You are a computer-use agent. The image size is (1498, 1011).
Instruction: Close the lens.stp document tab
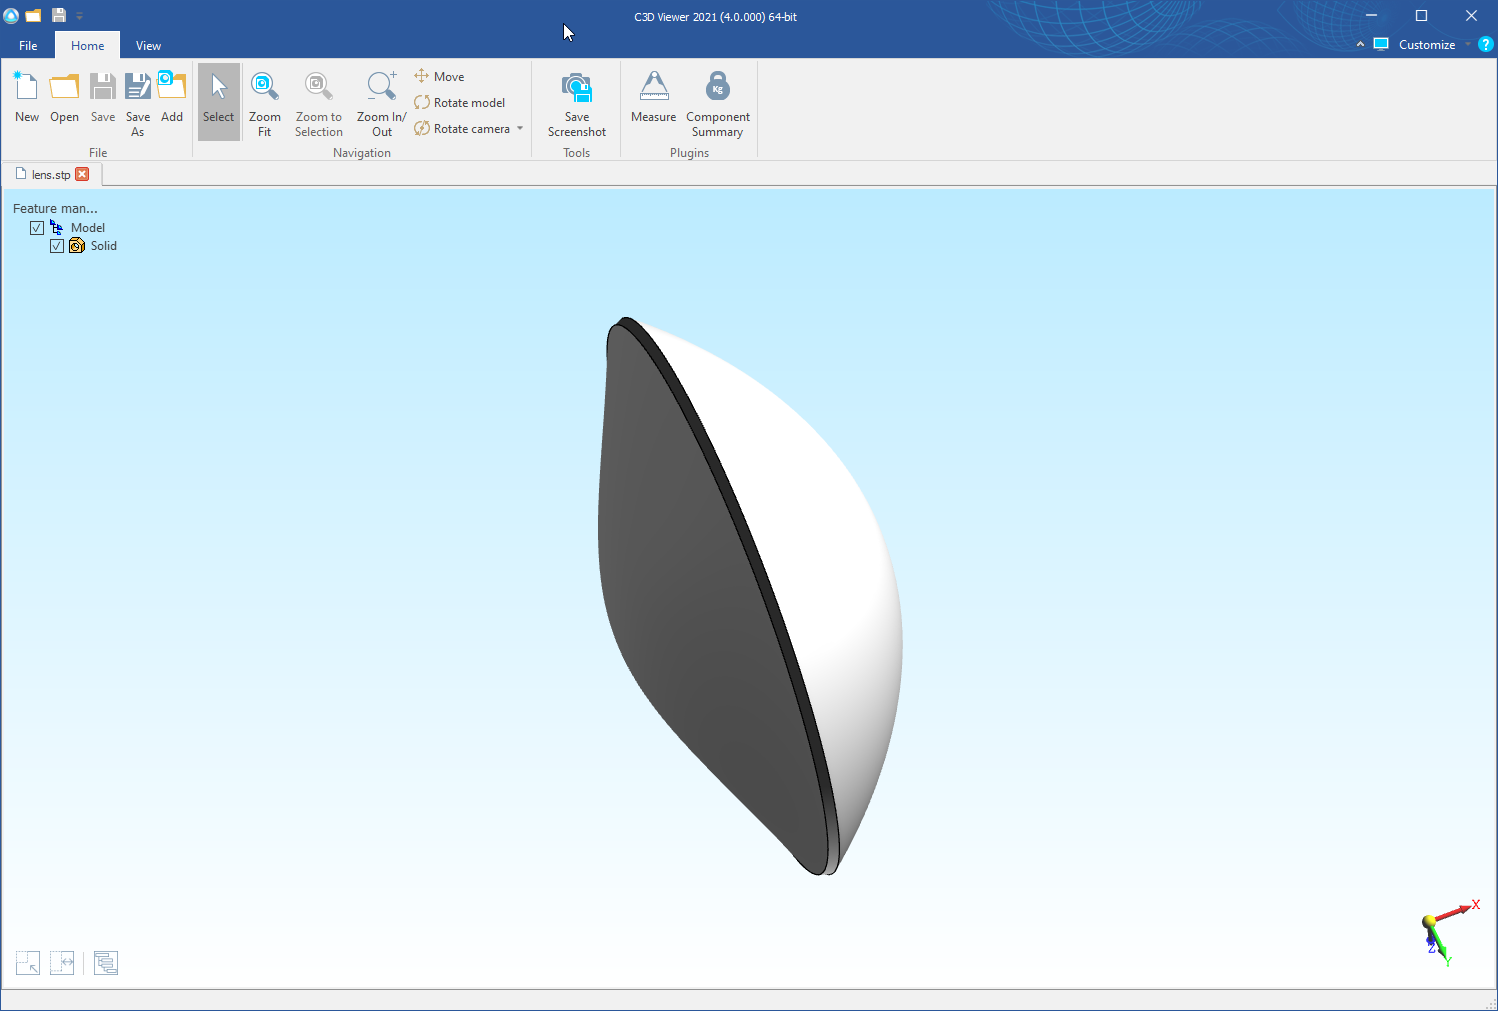(x=83, y=174)
